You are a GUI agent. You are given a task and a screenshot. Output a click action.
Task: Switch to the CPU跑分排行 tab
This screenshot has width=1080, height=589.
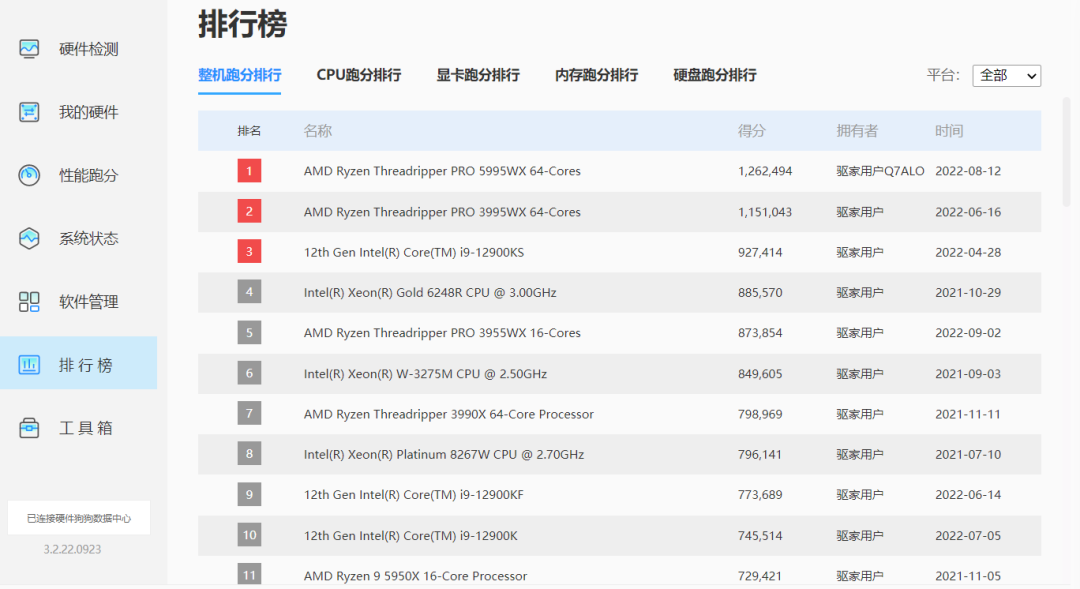(x=359, y=75)
